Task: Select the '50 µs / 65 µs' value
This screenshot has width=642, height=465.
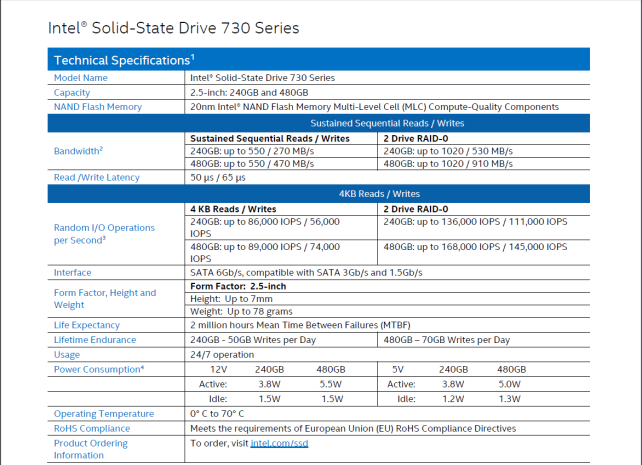Action: click(218, 178)
